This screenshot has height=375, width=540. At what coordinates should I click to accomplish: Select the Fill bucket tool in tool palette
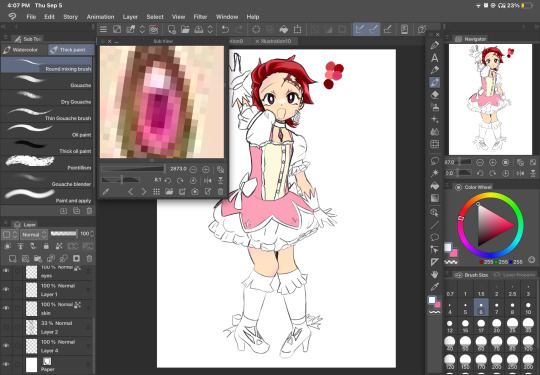coord(435,186)
